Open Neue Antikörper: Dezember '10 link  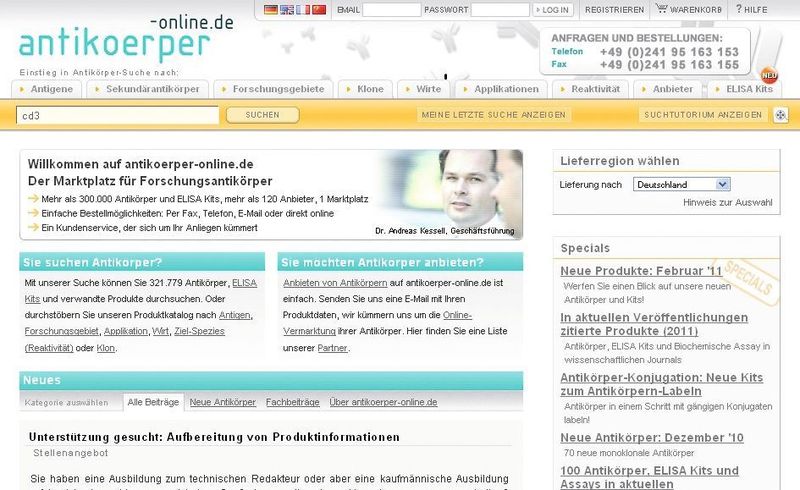(x=652, y=438)
